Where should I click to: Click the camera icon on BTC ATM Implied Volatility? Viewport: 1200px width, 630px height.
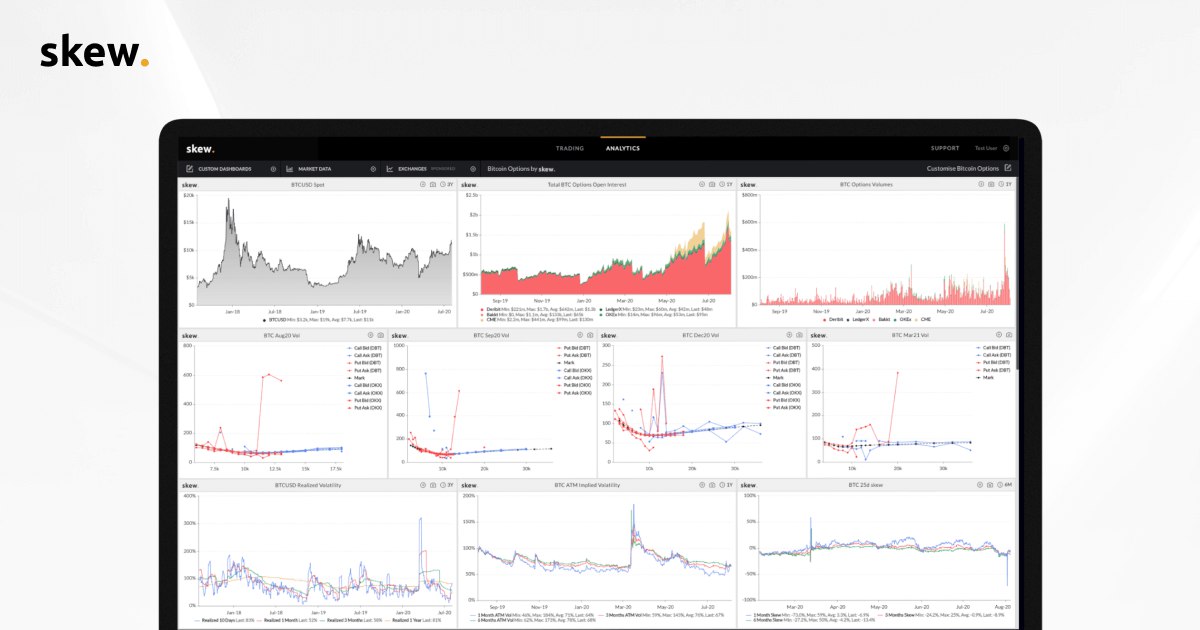[x=710, y=485]
